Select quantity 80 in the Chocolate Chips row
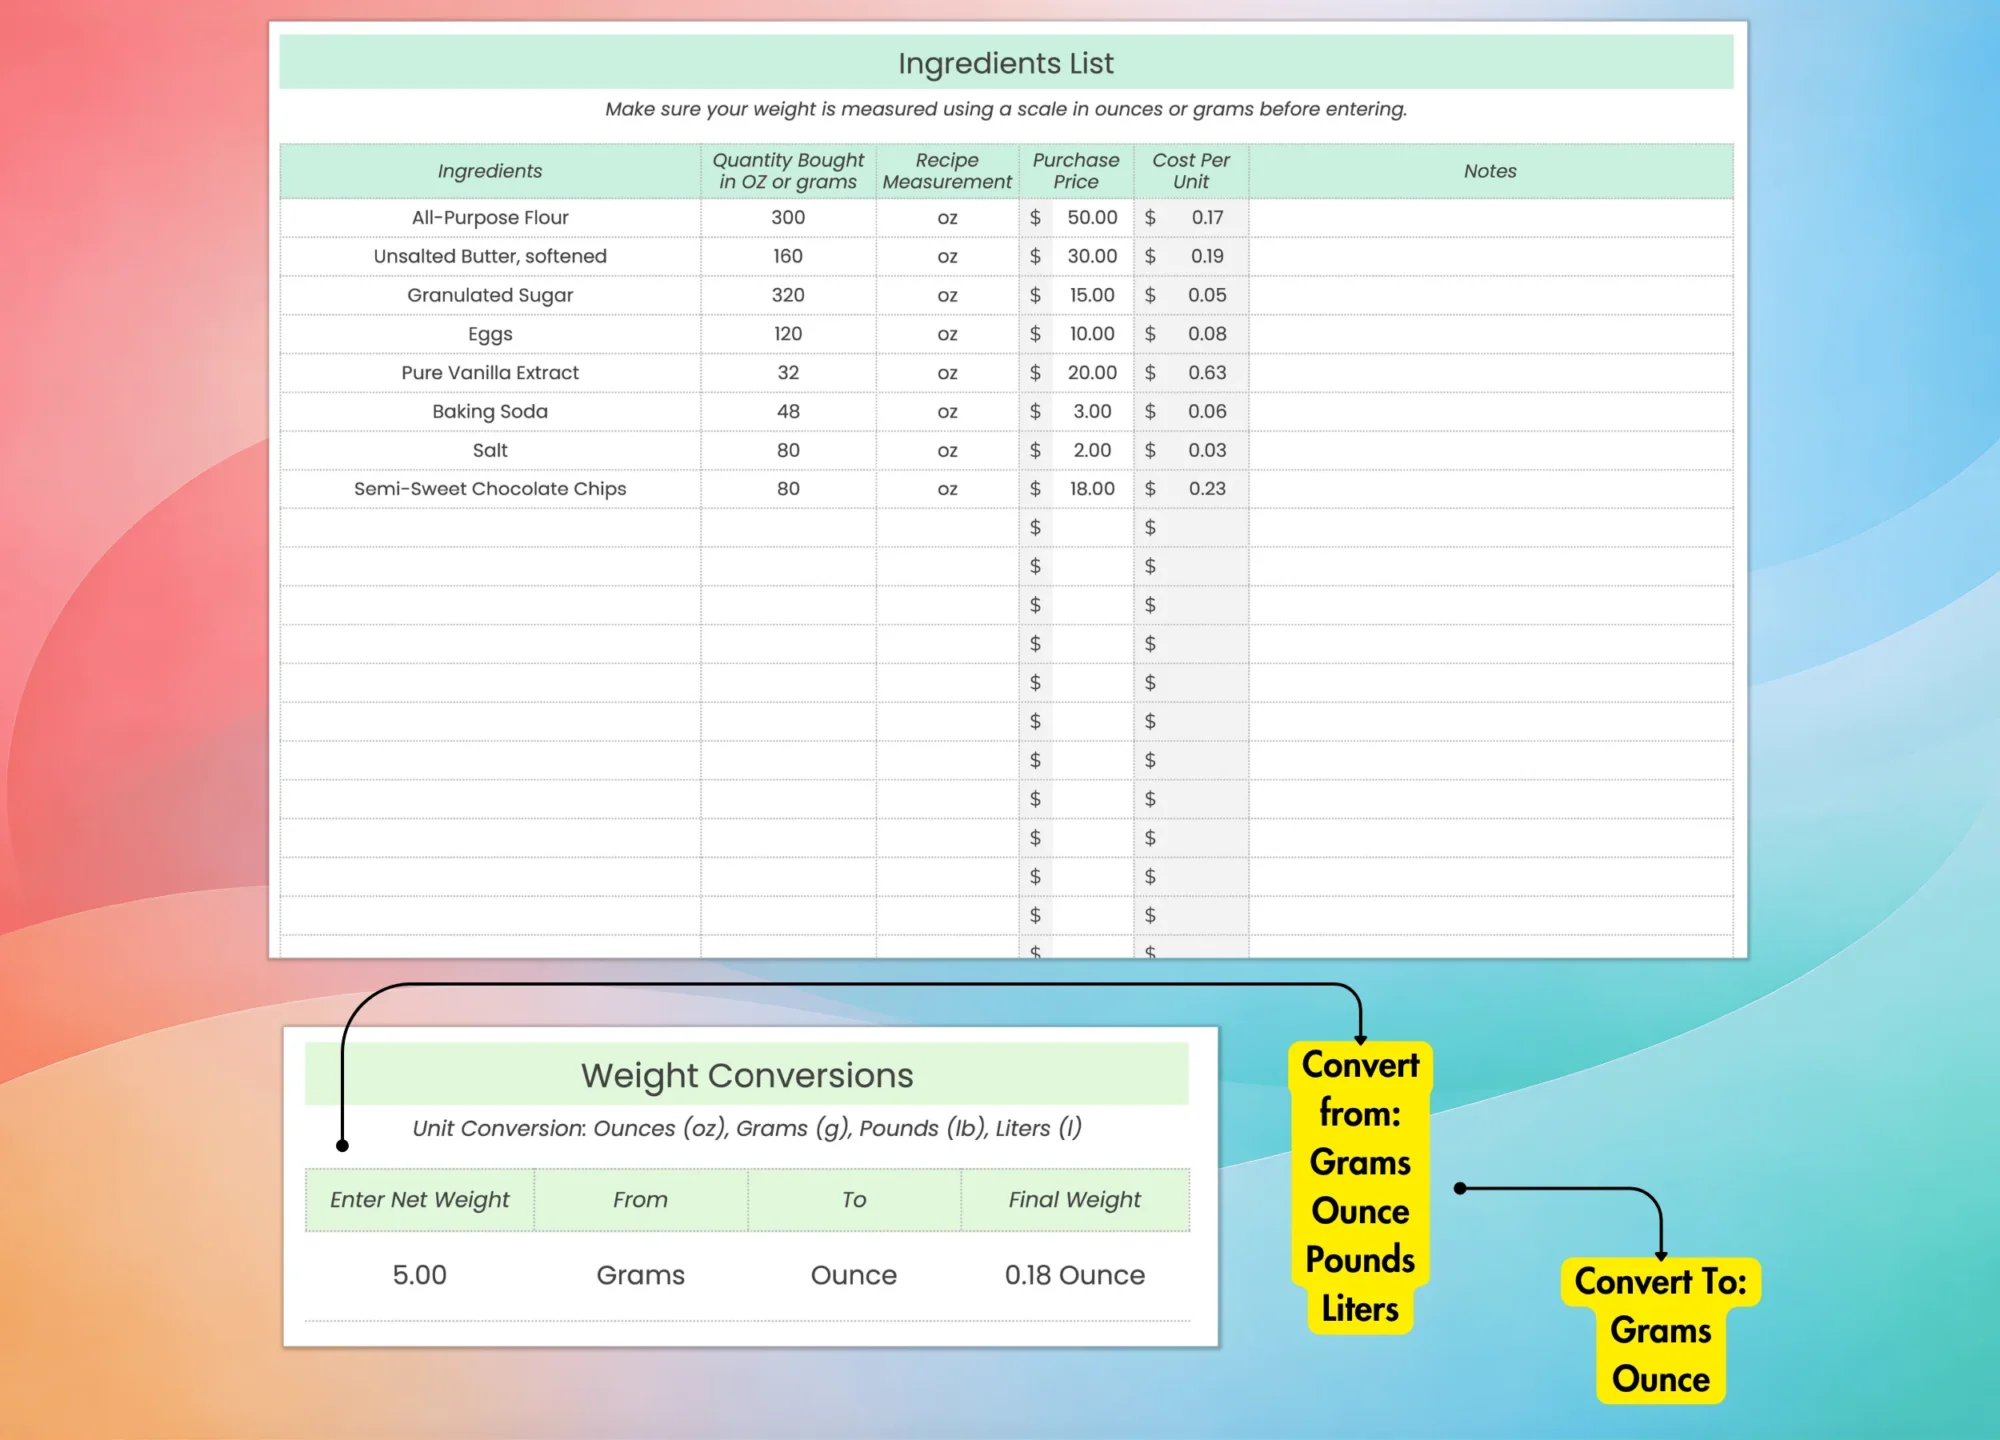 coord(788,489)
